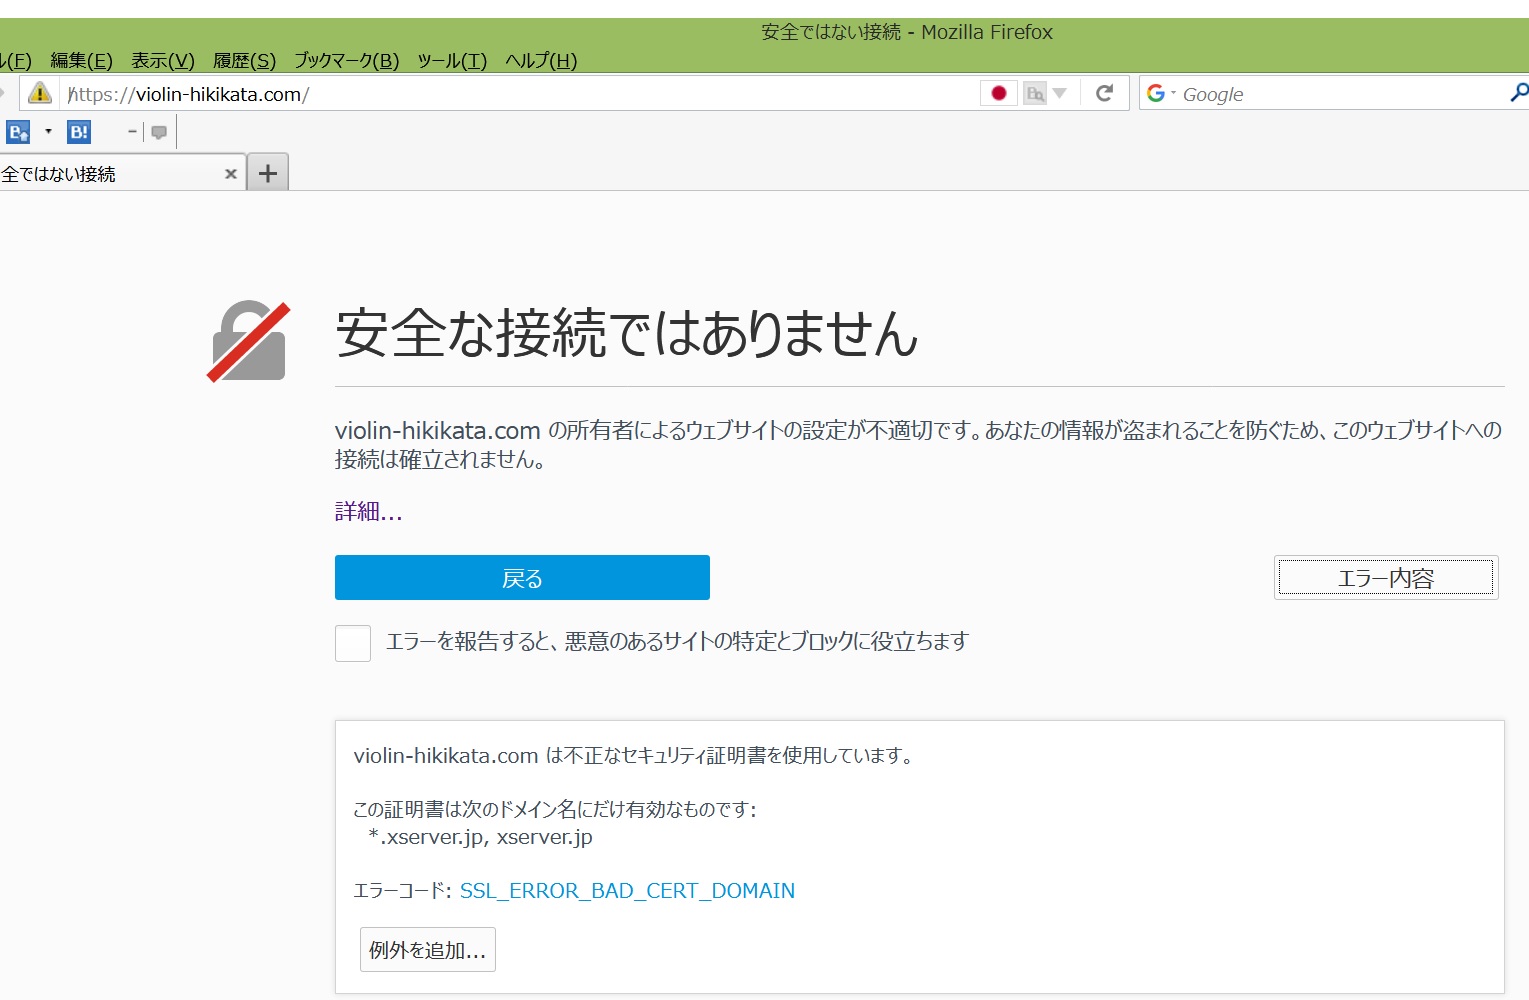Click the 例外を追加... button
The image size is (1529, 1000).
427,950
